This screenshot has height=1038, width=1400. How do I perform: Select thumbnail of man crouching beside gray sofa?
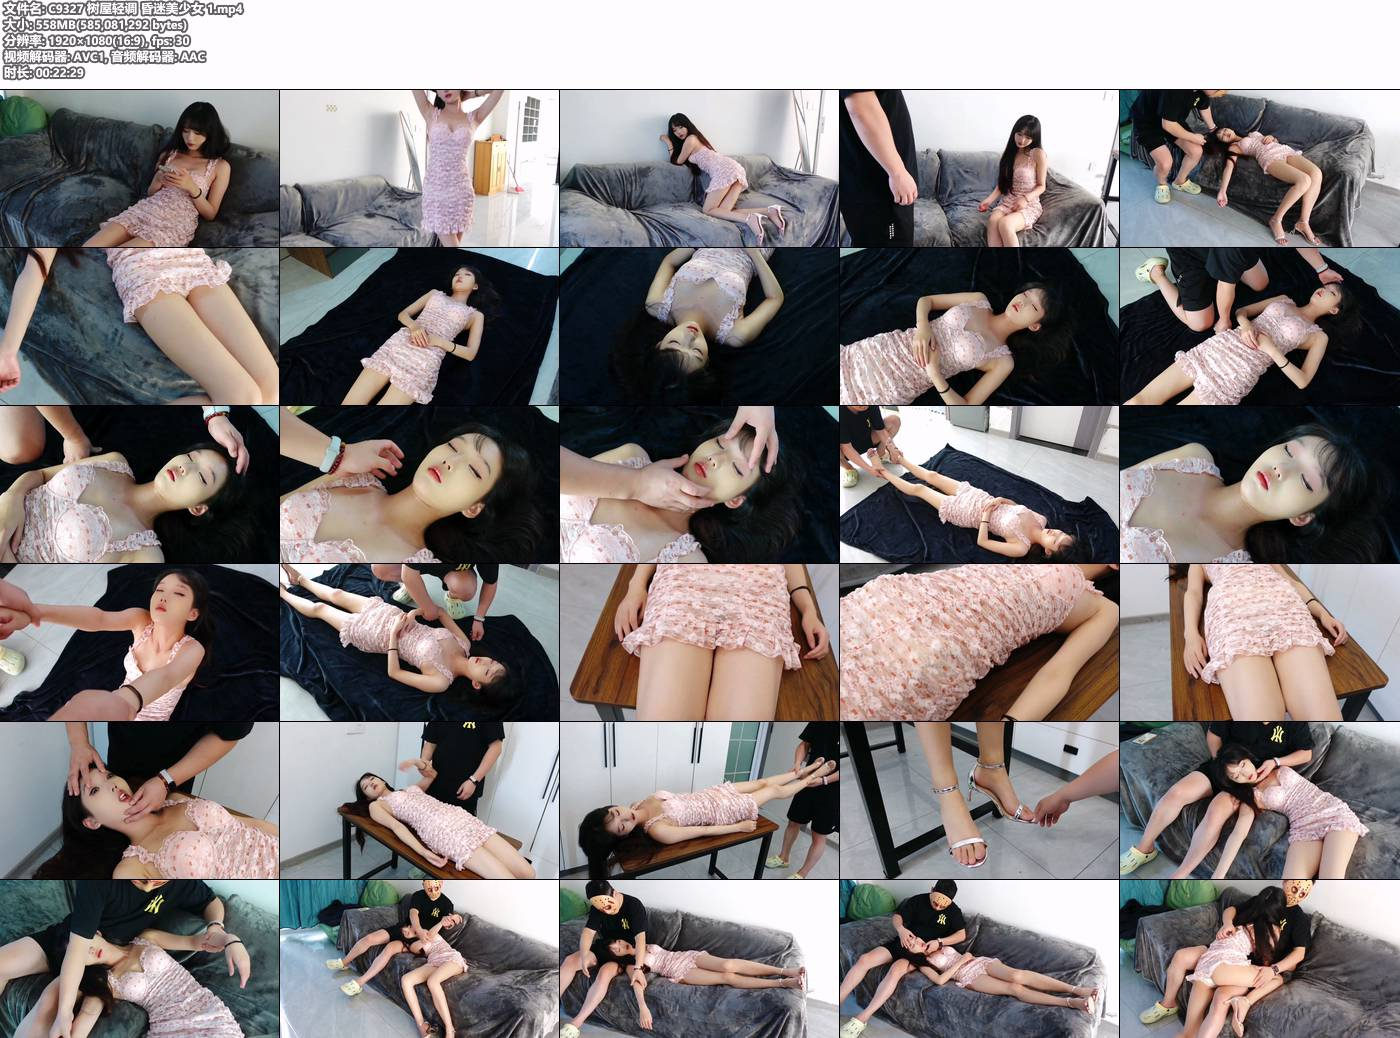point(1259,168)
